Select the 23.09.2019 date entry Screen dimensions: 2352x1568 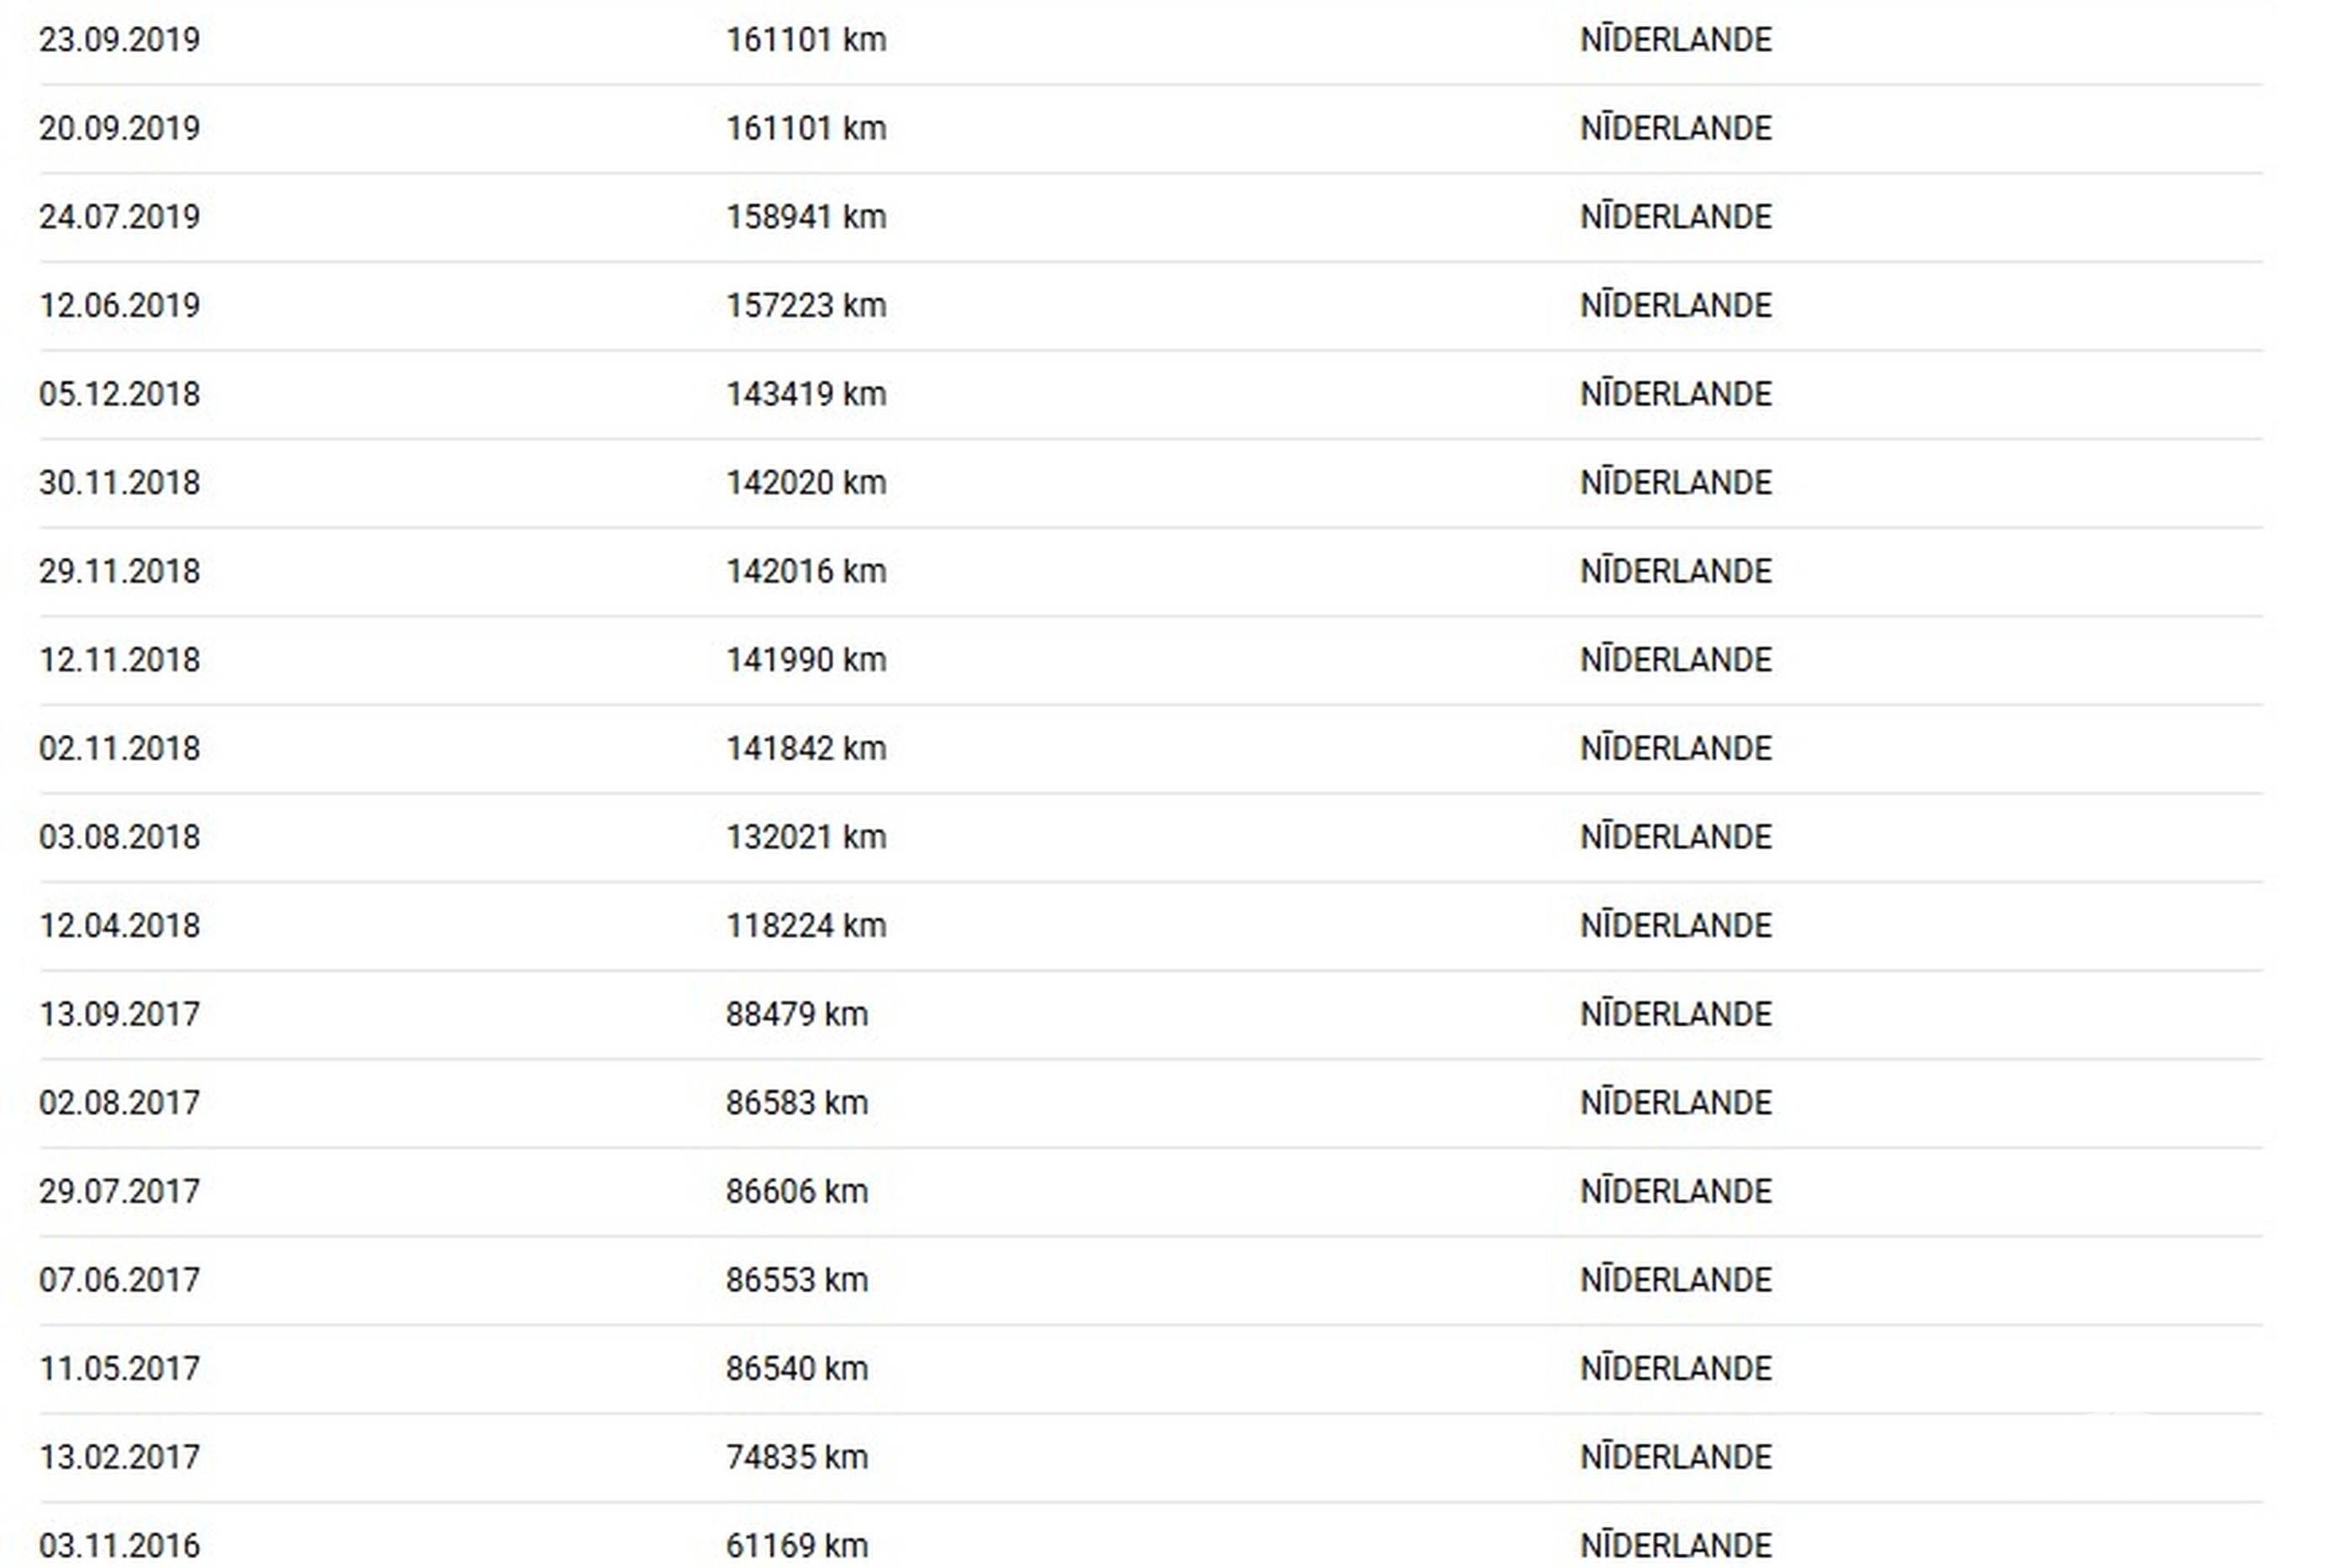[x=119, y=40]
